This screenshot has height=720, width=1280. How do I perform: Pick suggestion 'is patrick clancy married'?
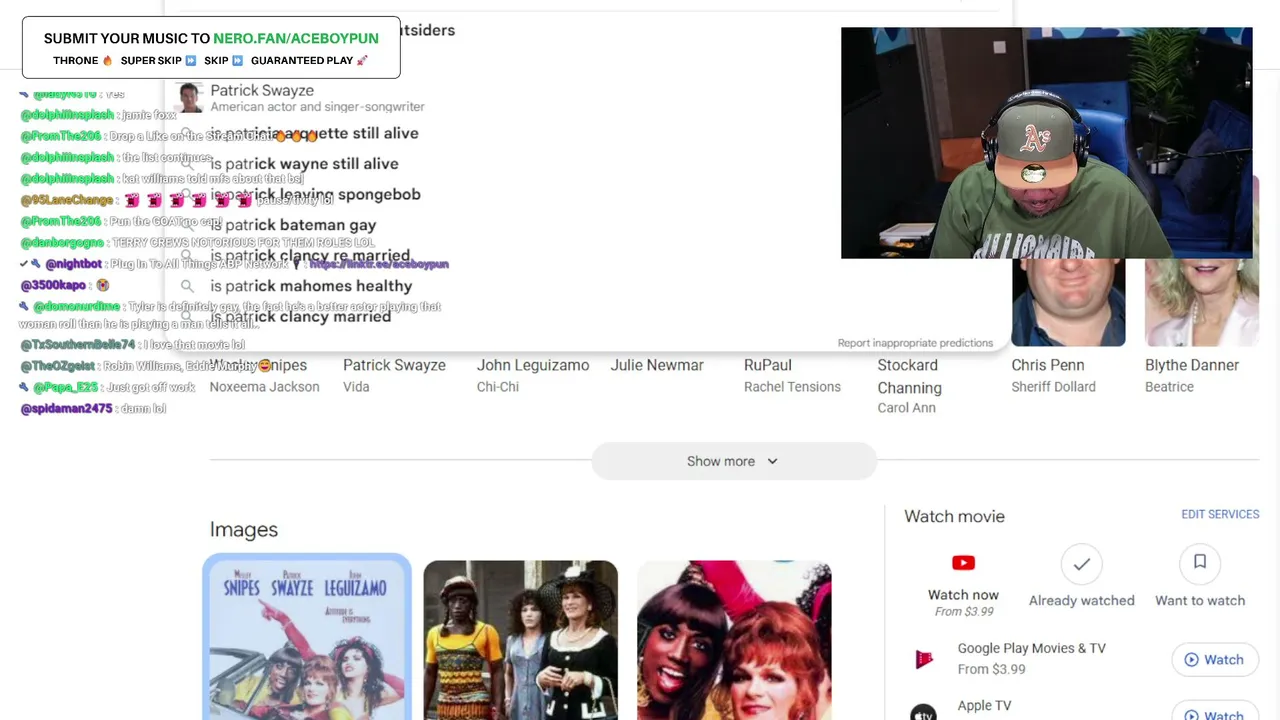pos(300,316)
